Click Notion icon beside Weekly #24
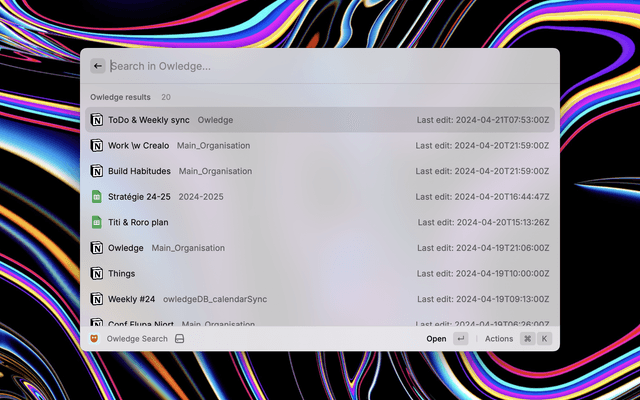 [x=97, y=299]
